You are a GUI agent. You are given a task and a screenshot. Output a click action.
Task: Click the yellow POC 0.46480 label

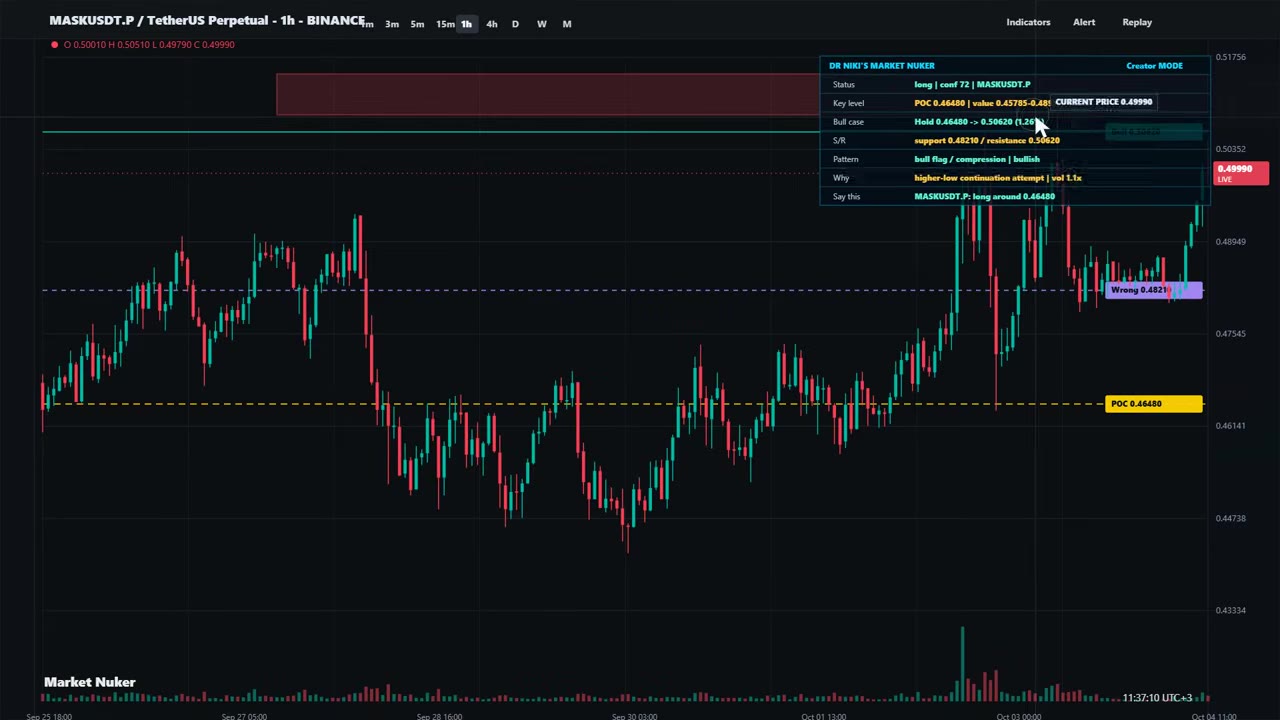click(x=1154, y=404)
